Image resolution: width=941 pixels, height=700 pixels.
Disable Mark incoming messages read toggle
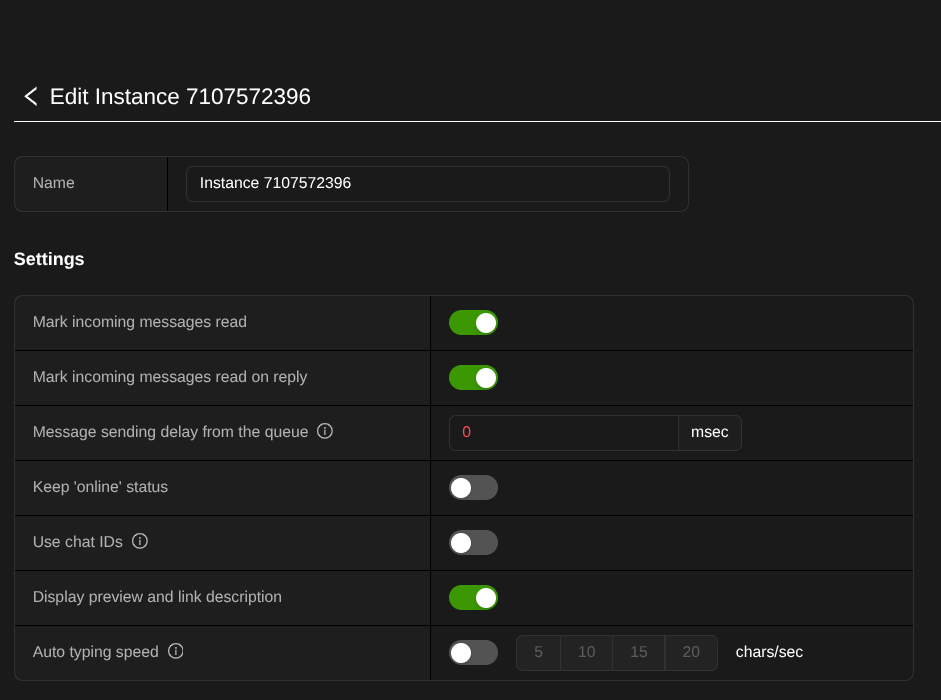click(x=474, y=323)
